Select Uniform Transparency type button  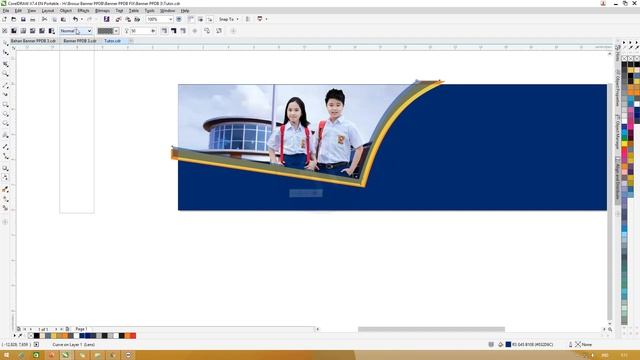(x=14, y=31)
